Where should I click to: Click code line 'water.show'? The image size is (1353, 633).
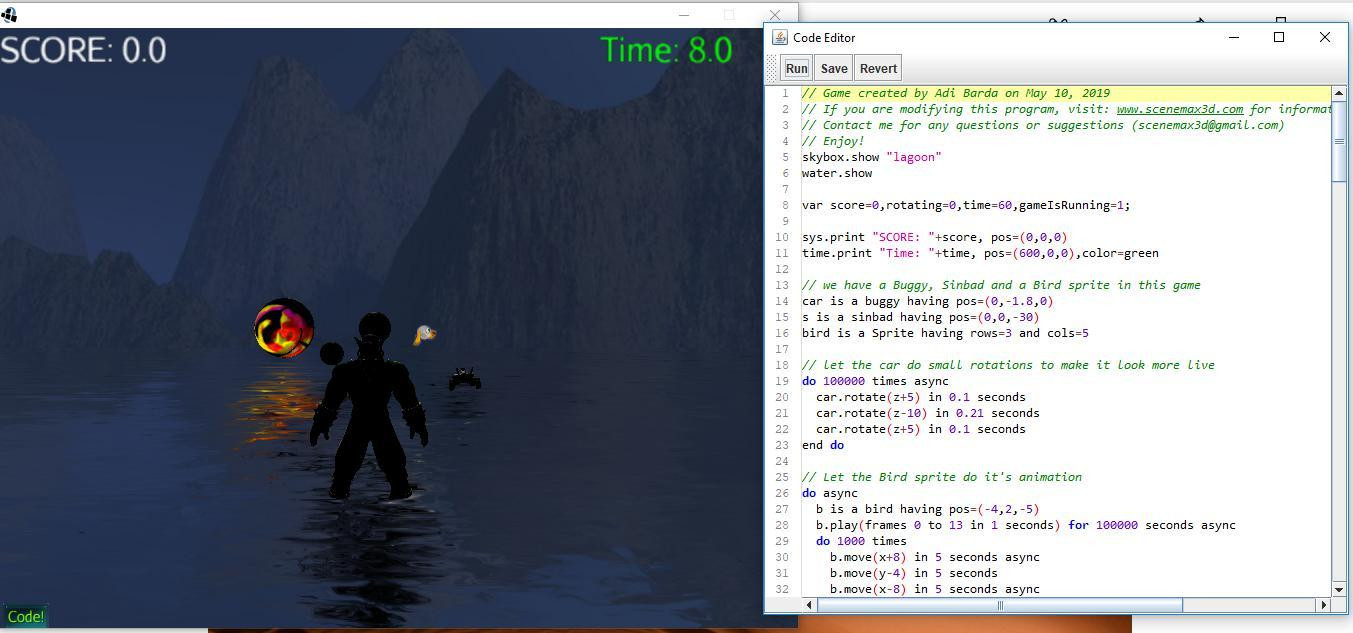pyautogui.click(x=837, y=173)
